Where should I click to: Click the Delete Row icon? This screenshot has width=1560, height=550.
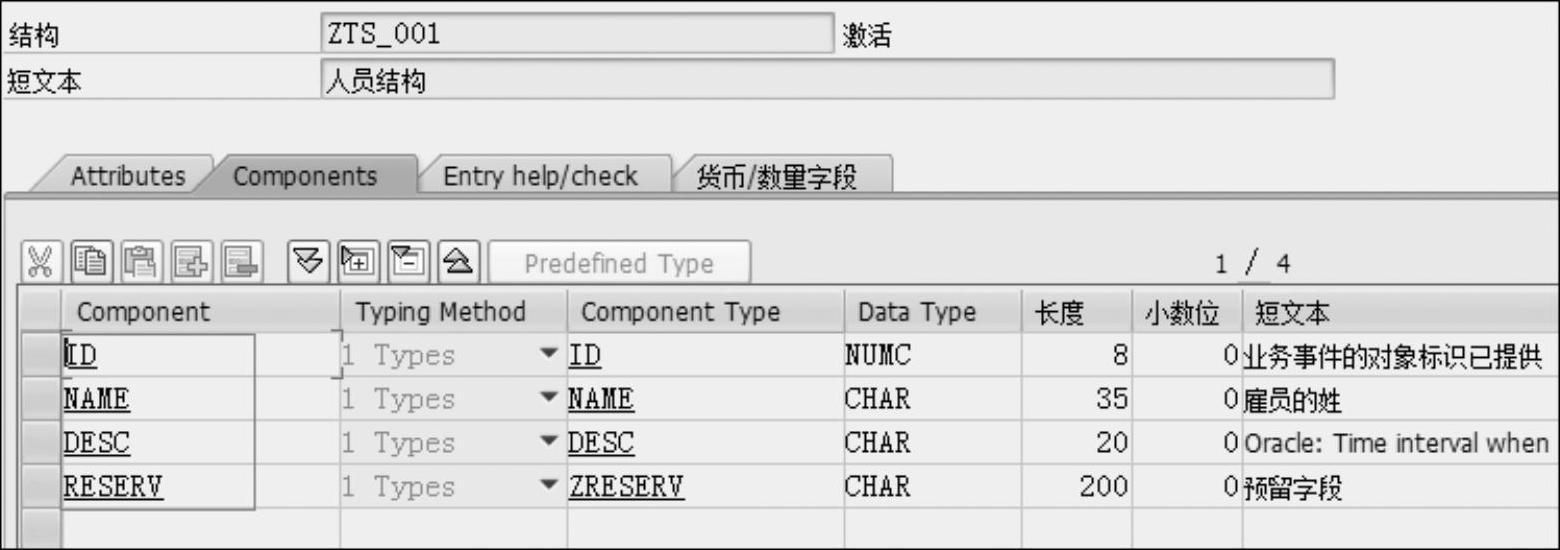point(241,263)
